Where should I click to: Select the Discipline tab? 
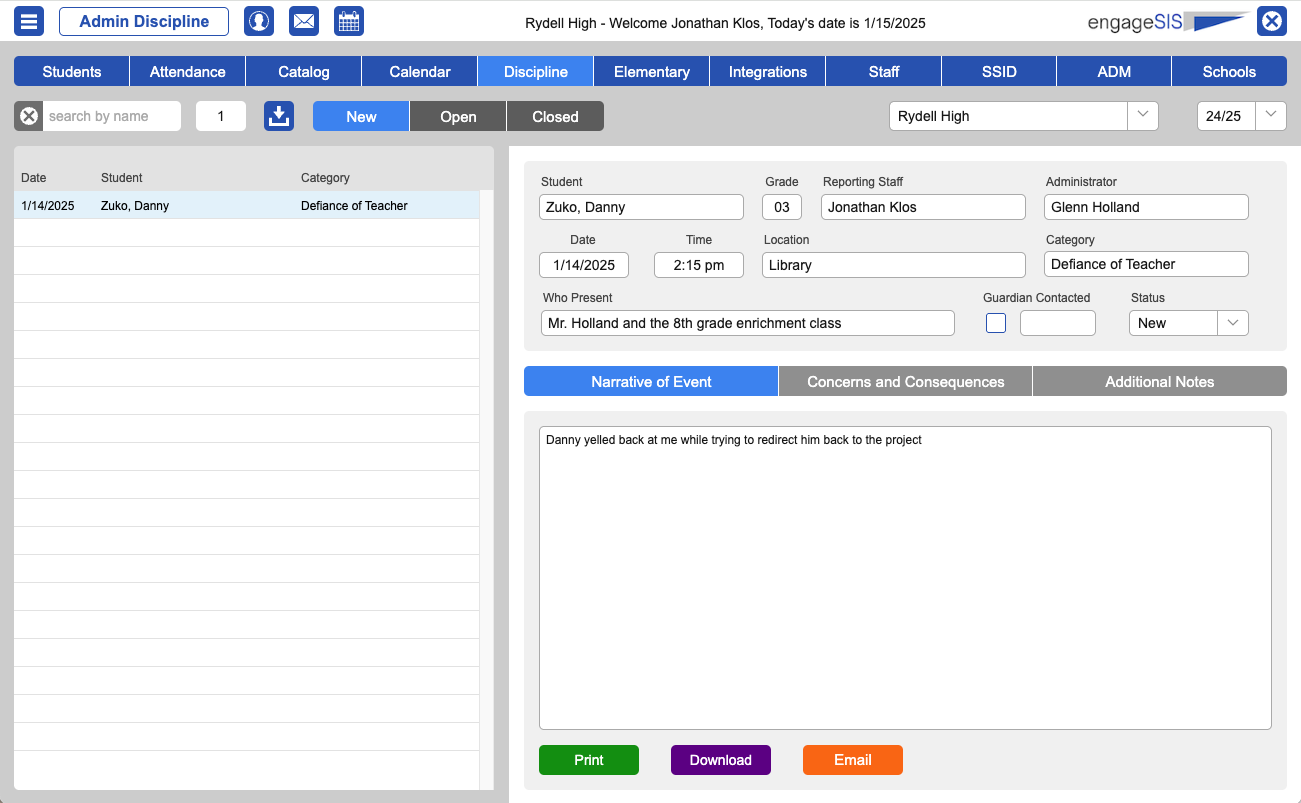(536, 72)
